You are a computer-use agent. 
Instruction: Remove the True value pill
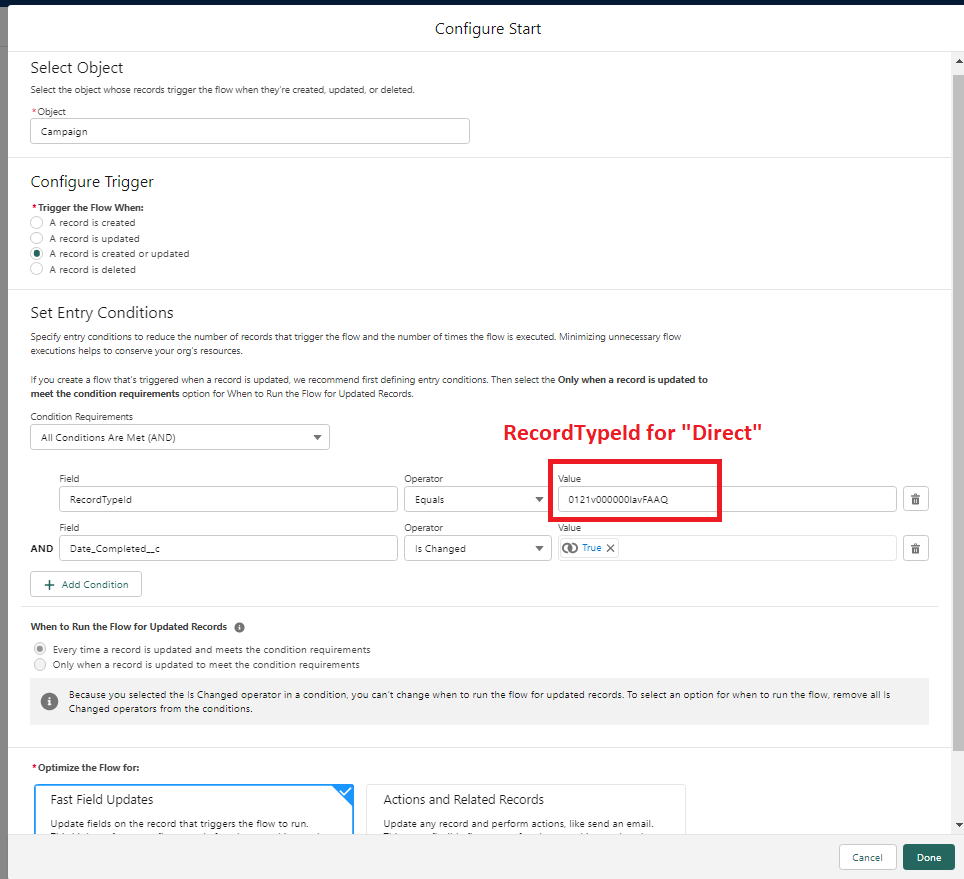(x=610, y=548)
